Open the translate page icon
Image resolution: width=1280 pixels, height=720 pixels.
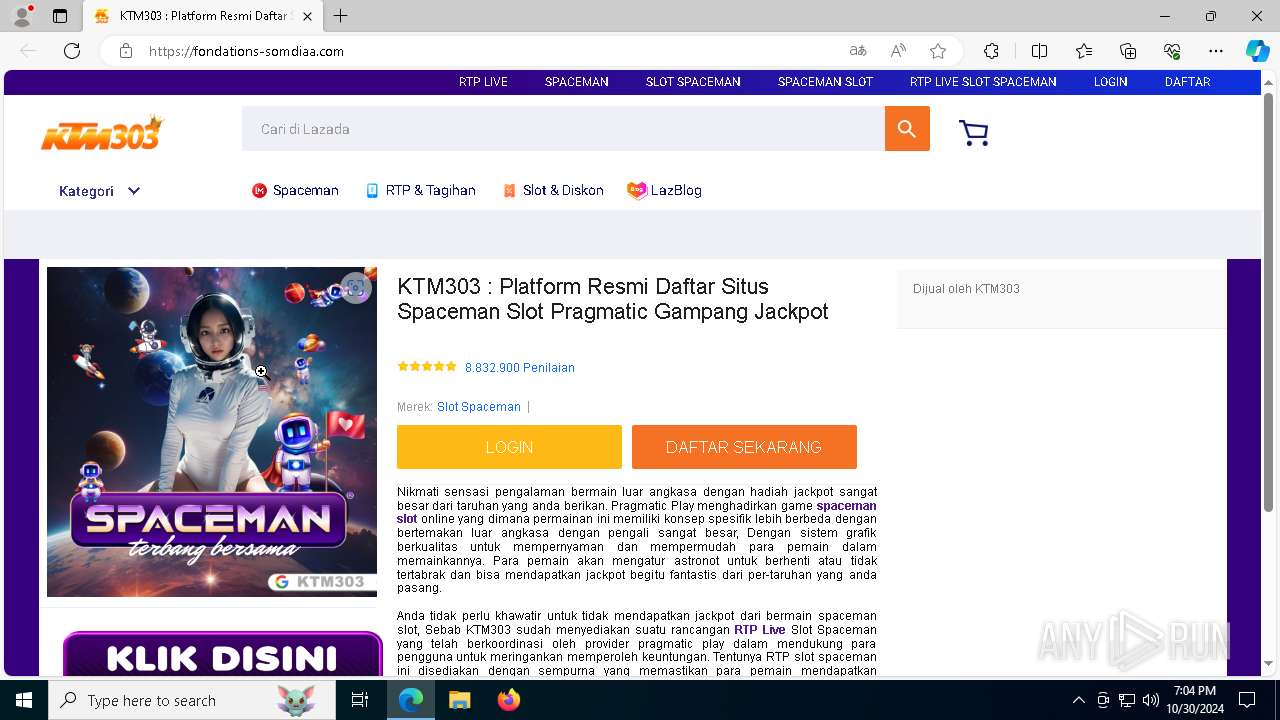pyautogui.click(x=858, y=51)
